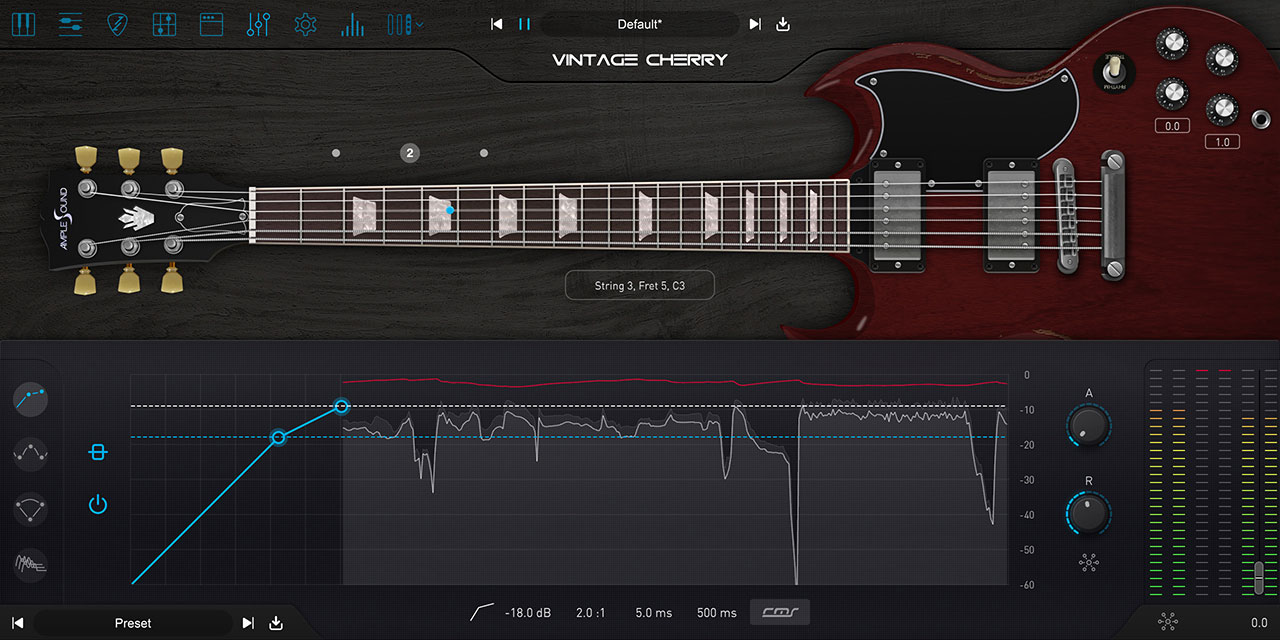Toggle the RMS detection button
1280x640 pixels.
[780, 613]
